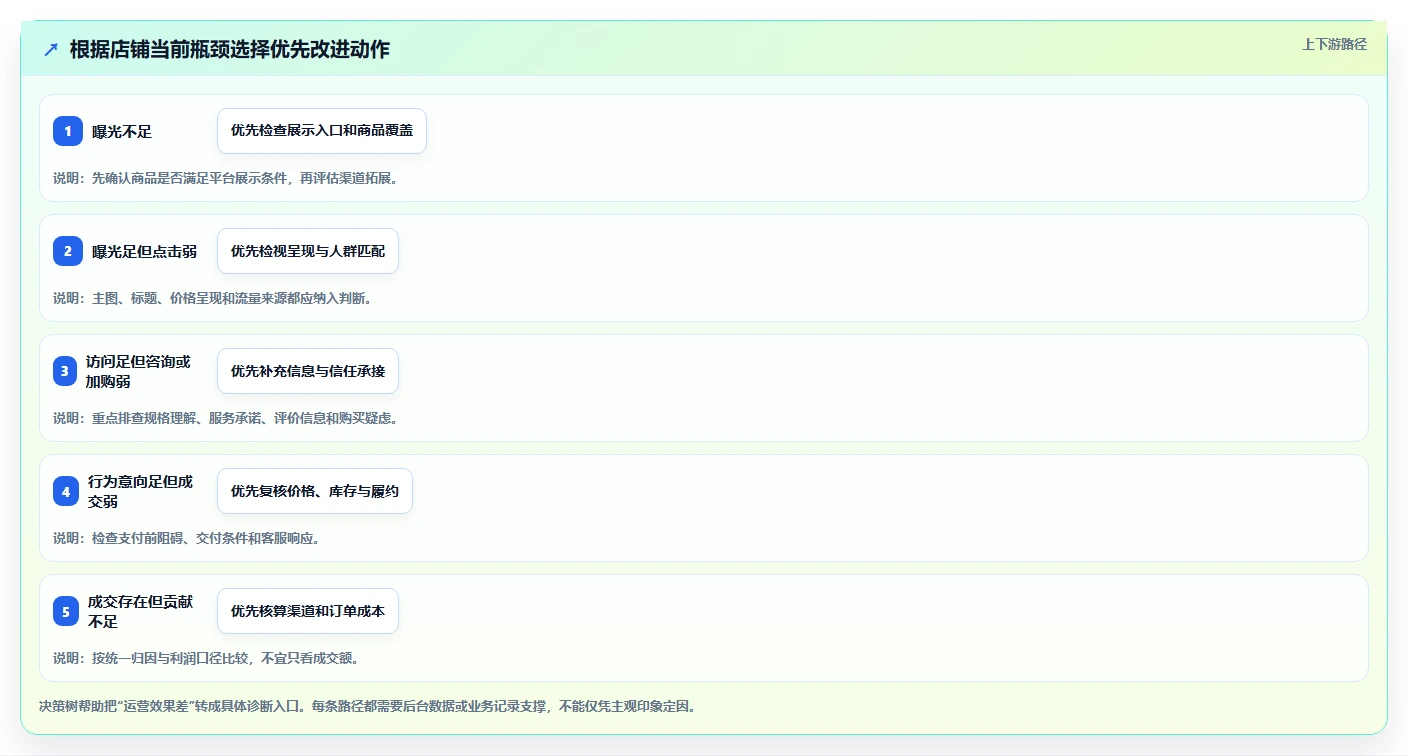Image resolution: width=1408 pixels, height=756 pixels.
Task: Click the step 5 number badge
Action: (65, 611)
